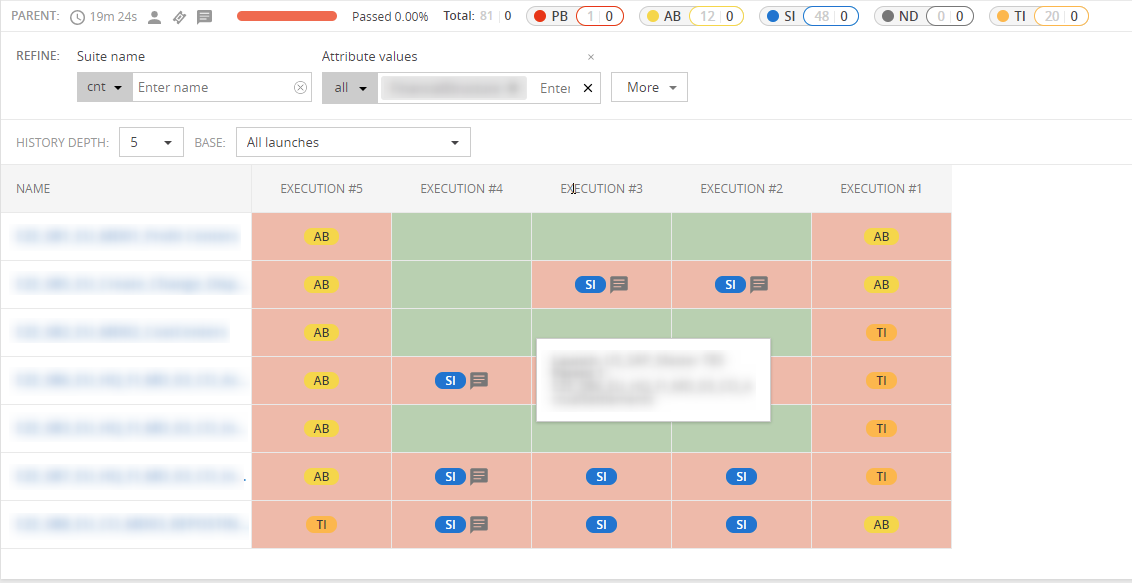Click the comment icon on SI badge in Execution #2
Image resolution: width=1132 pixels, height=583 pixels.
click(758, 284)
